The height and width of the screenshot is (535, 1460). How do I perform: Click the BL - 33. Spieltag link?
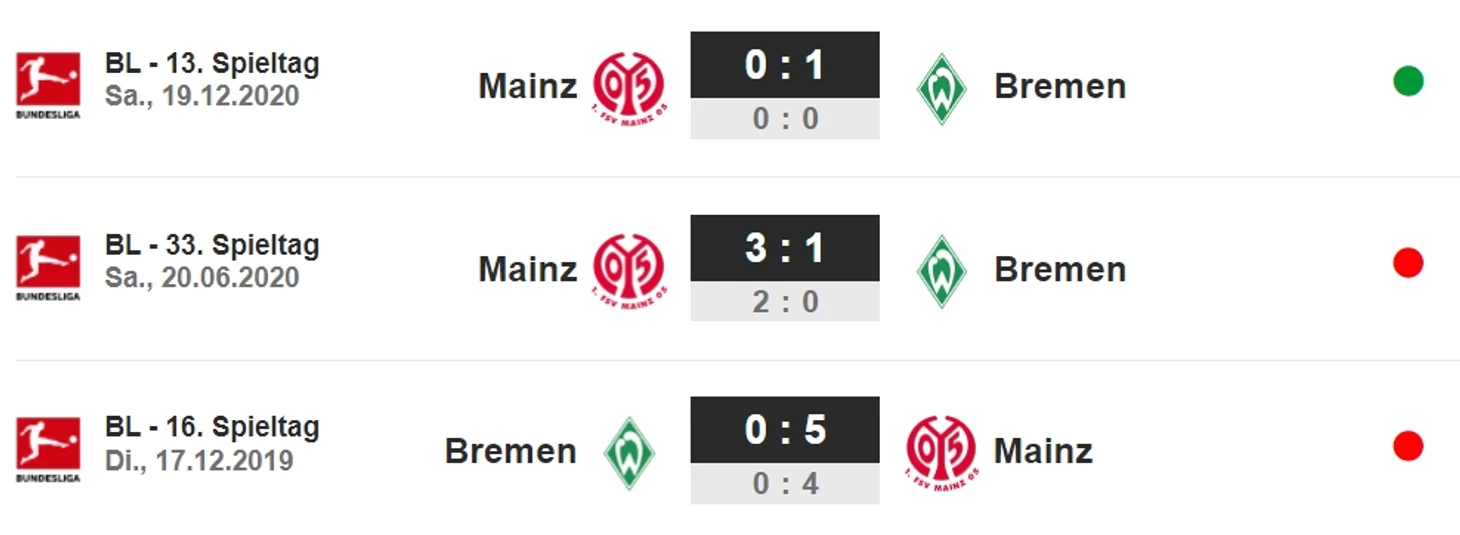click(x=212, y=246)
